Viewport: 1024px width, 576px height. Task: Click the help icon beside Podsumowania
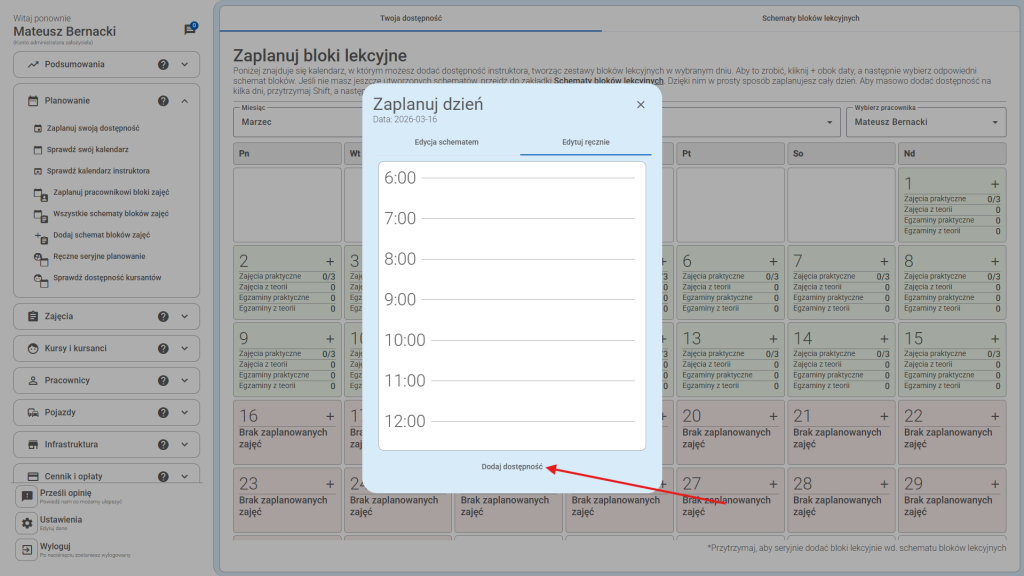[x=163, y=65]
